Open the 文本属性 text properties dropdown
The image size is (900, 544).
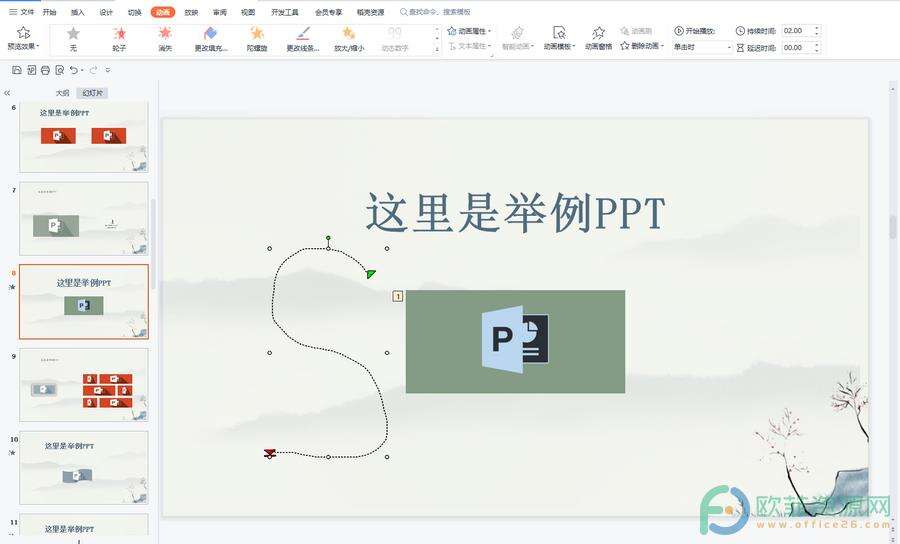coord(469,46)
